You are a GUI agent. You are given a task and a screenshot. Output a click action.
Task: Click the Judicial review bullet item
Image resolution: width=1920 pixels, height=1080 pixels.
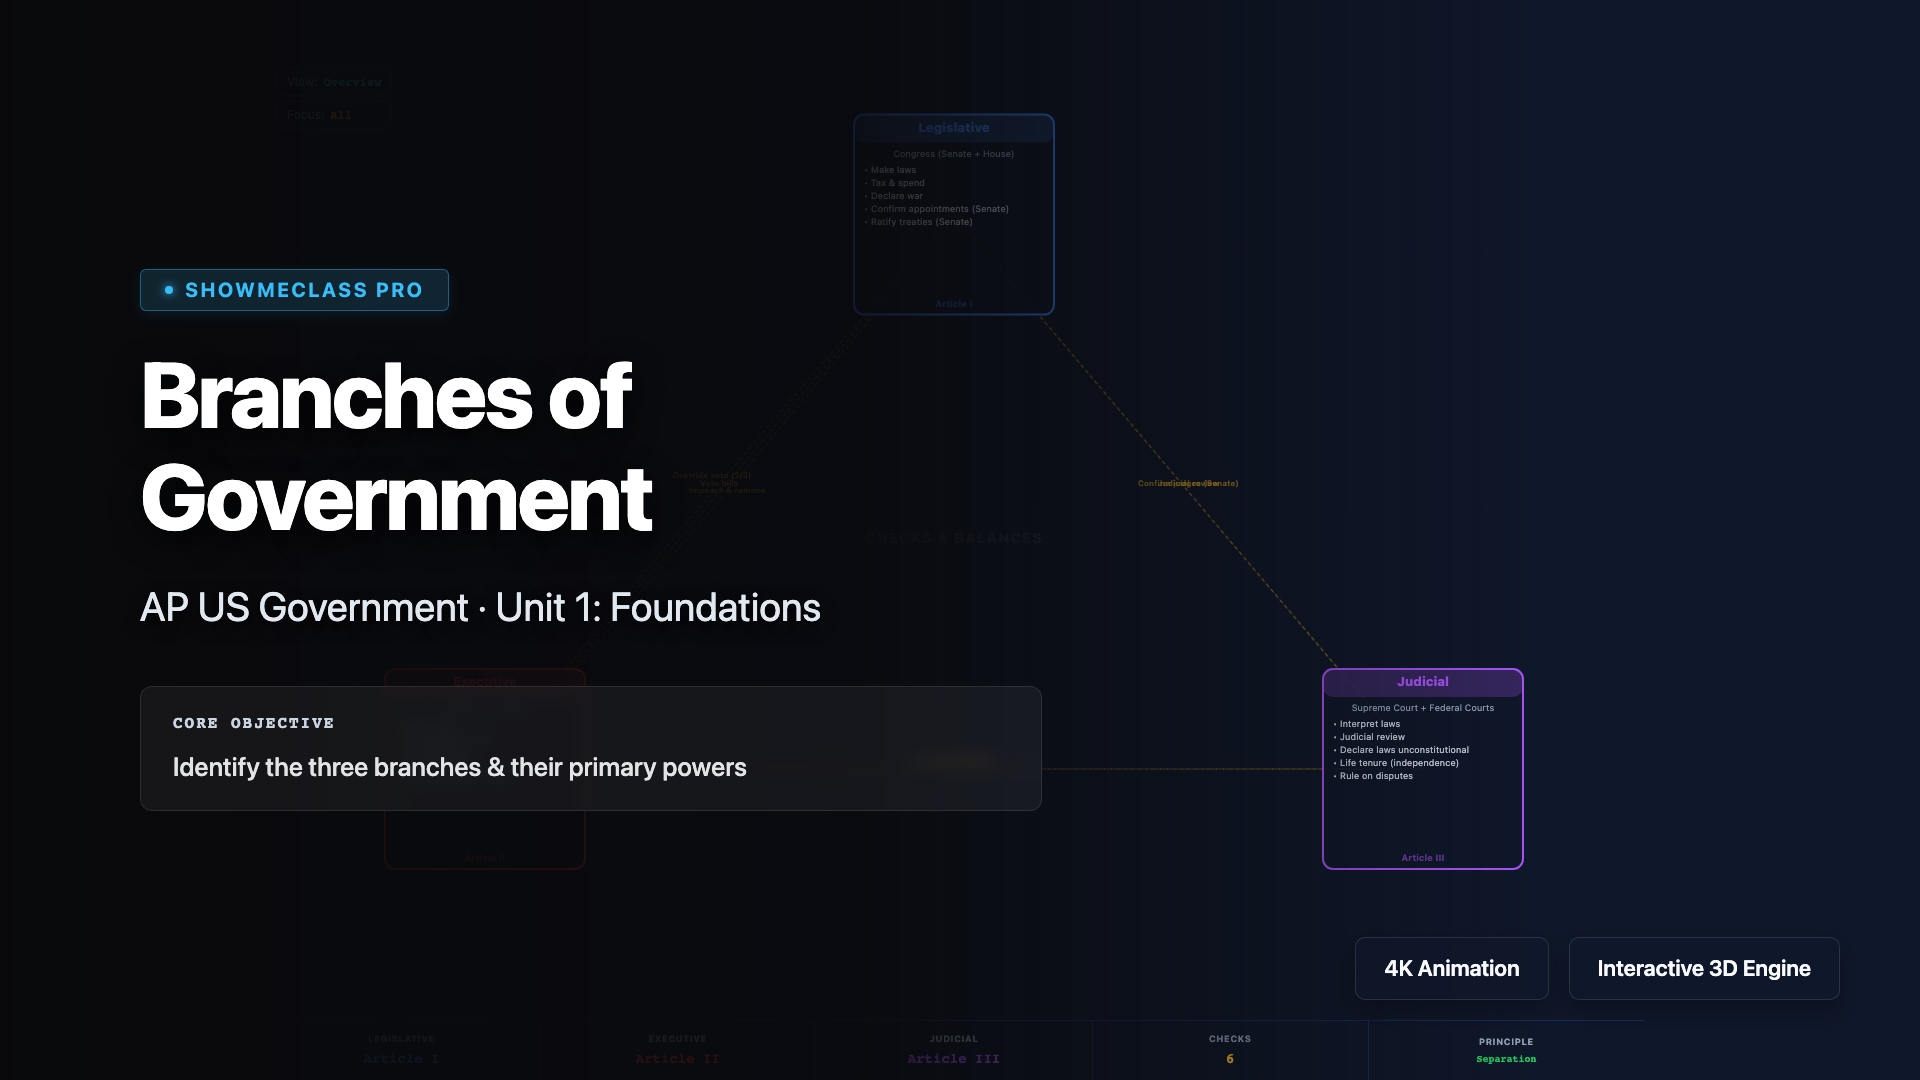pyautogui.click(x=1372, y=737)
